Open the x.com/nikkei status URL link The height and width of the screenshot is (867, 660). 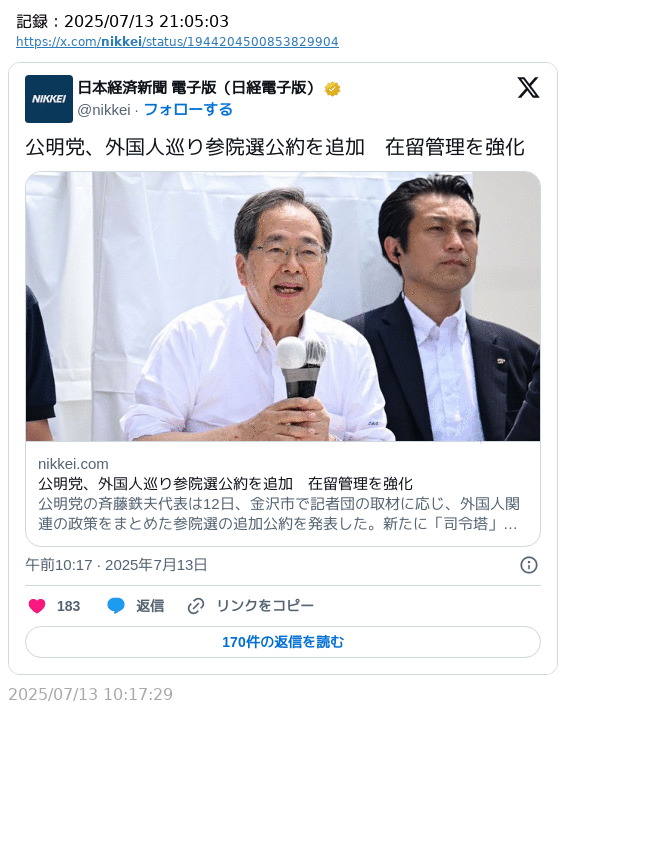pyautogui.click(x=177, y=41)
